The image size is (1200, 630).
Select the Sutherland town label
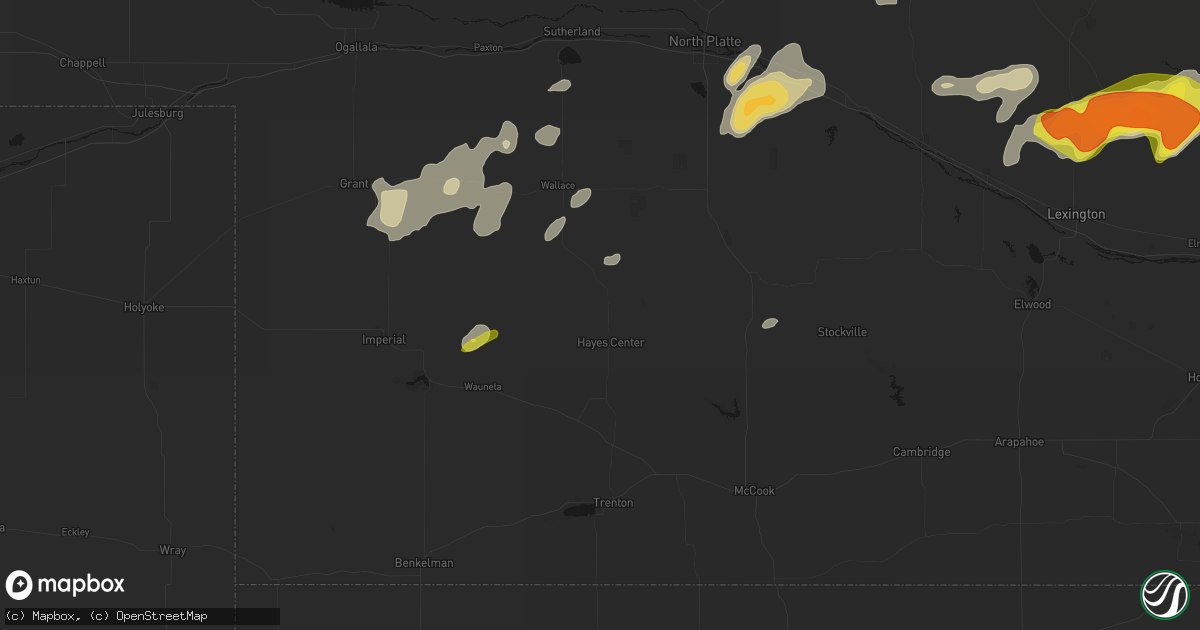coord(572,31)
